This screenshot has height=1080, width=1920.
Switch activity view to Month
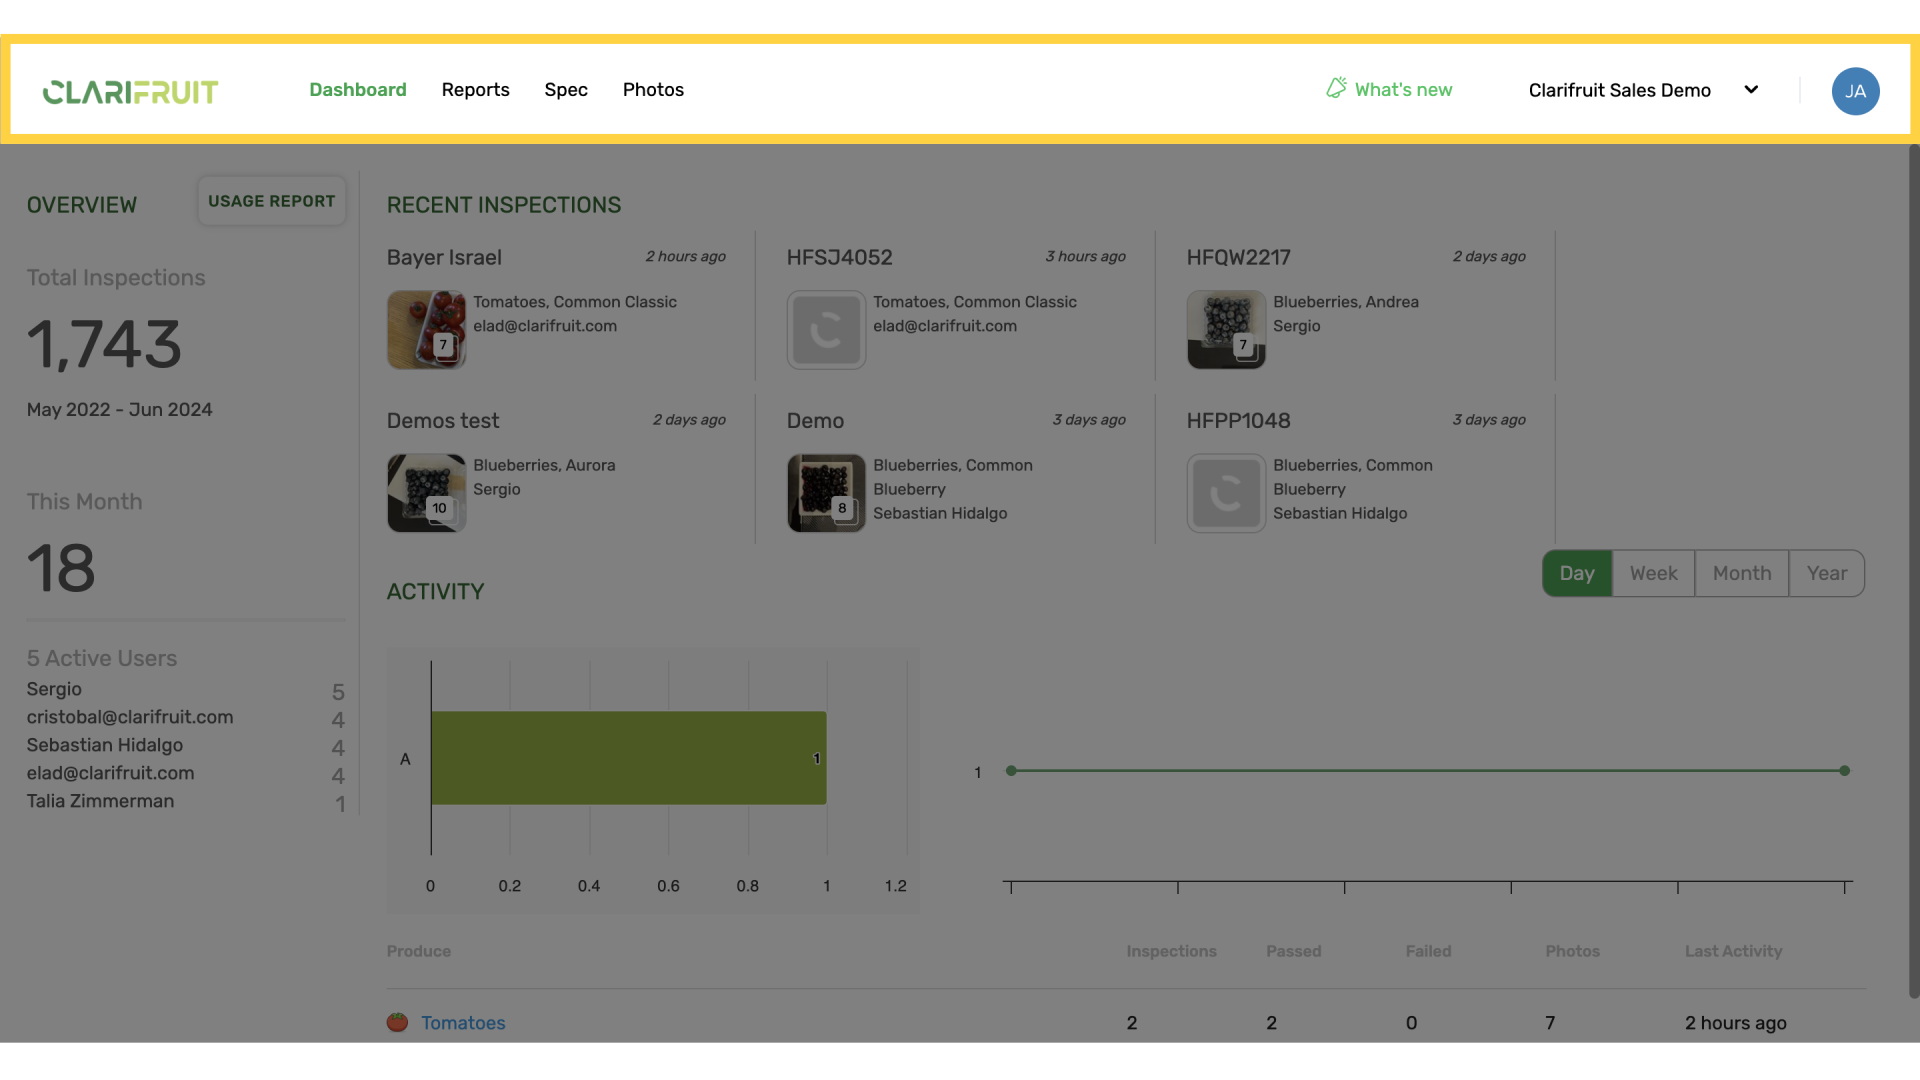pyautogui.click(x=1741, y=573)
